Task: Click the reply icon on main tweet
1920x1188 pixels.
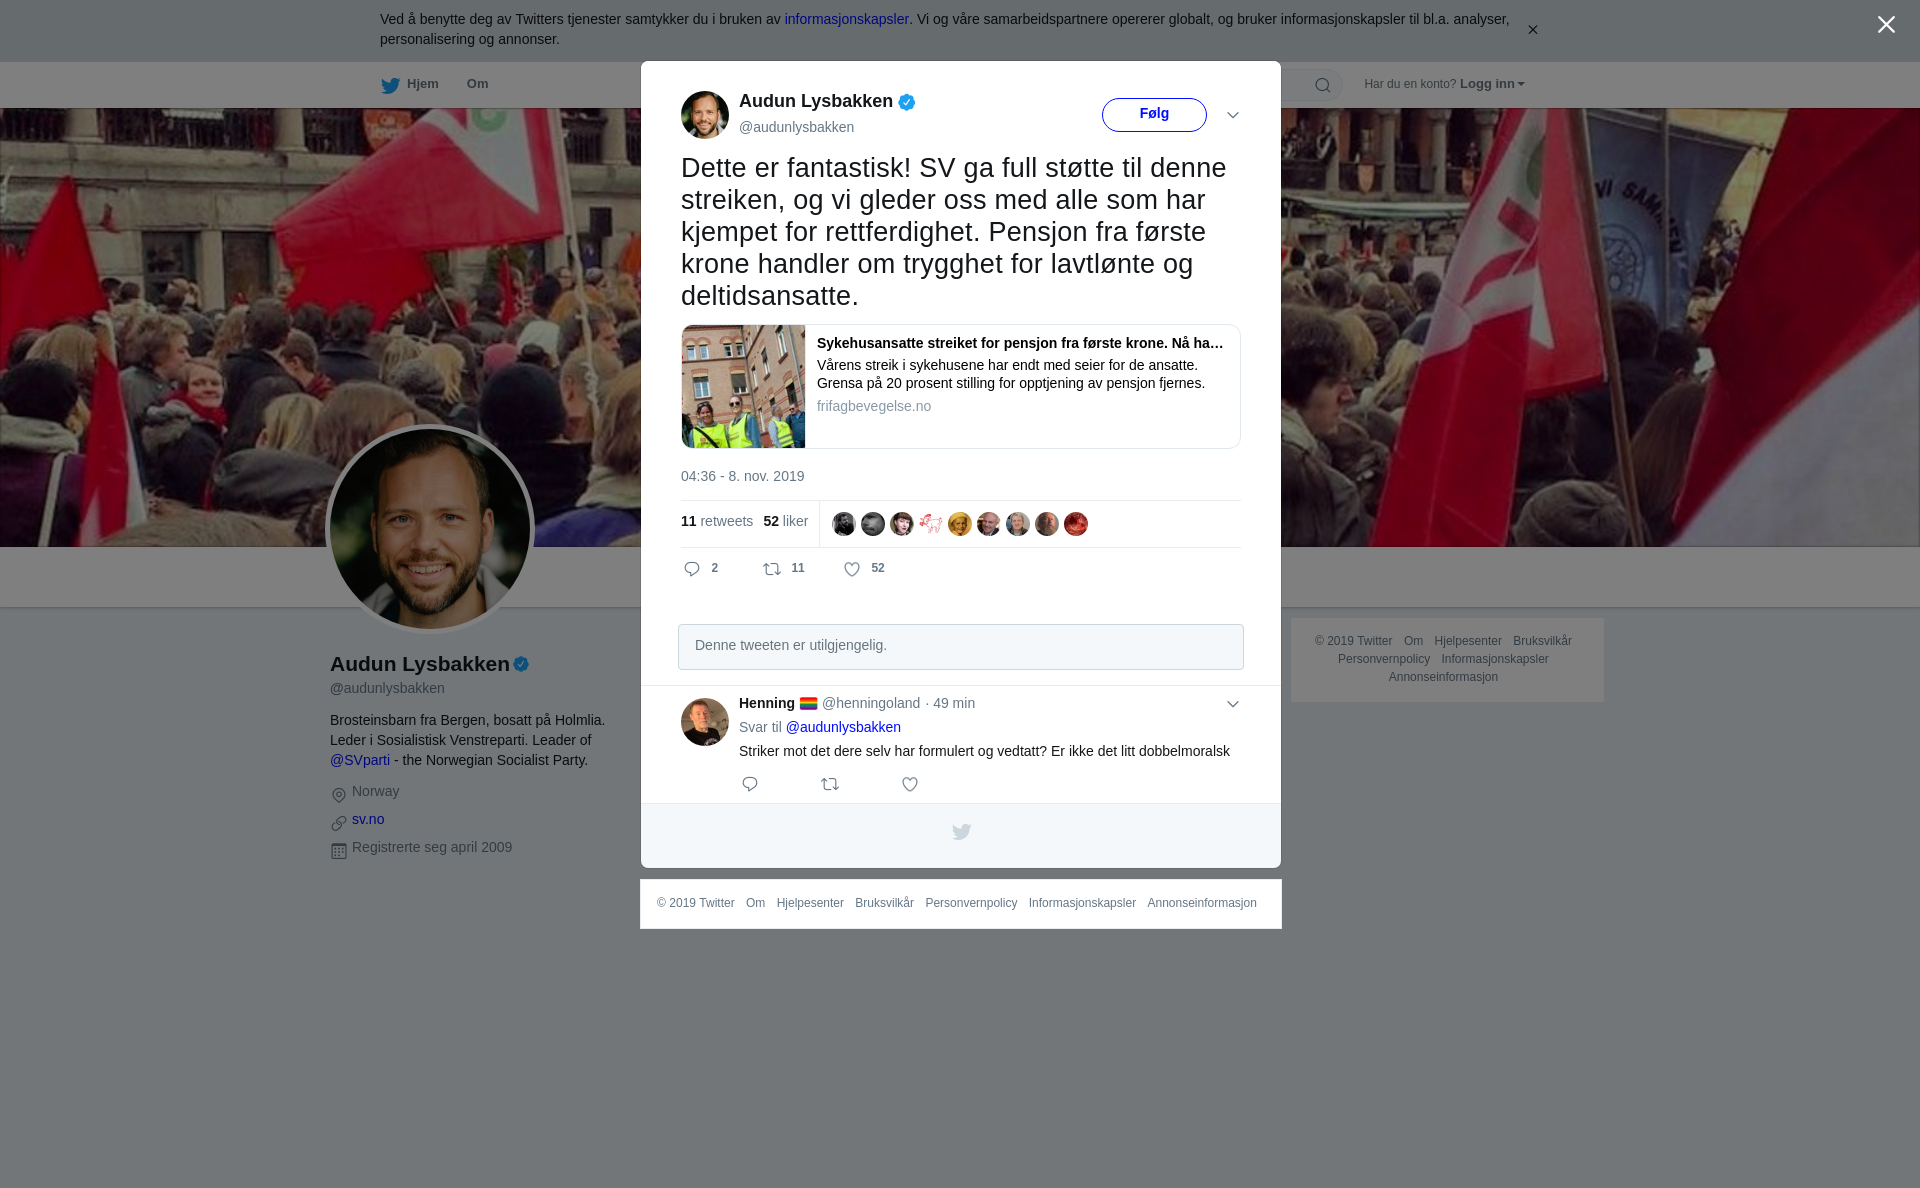Action: point(692,569)
